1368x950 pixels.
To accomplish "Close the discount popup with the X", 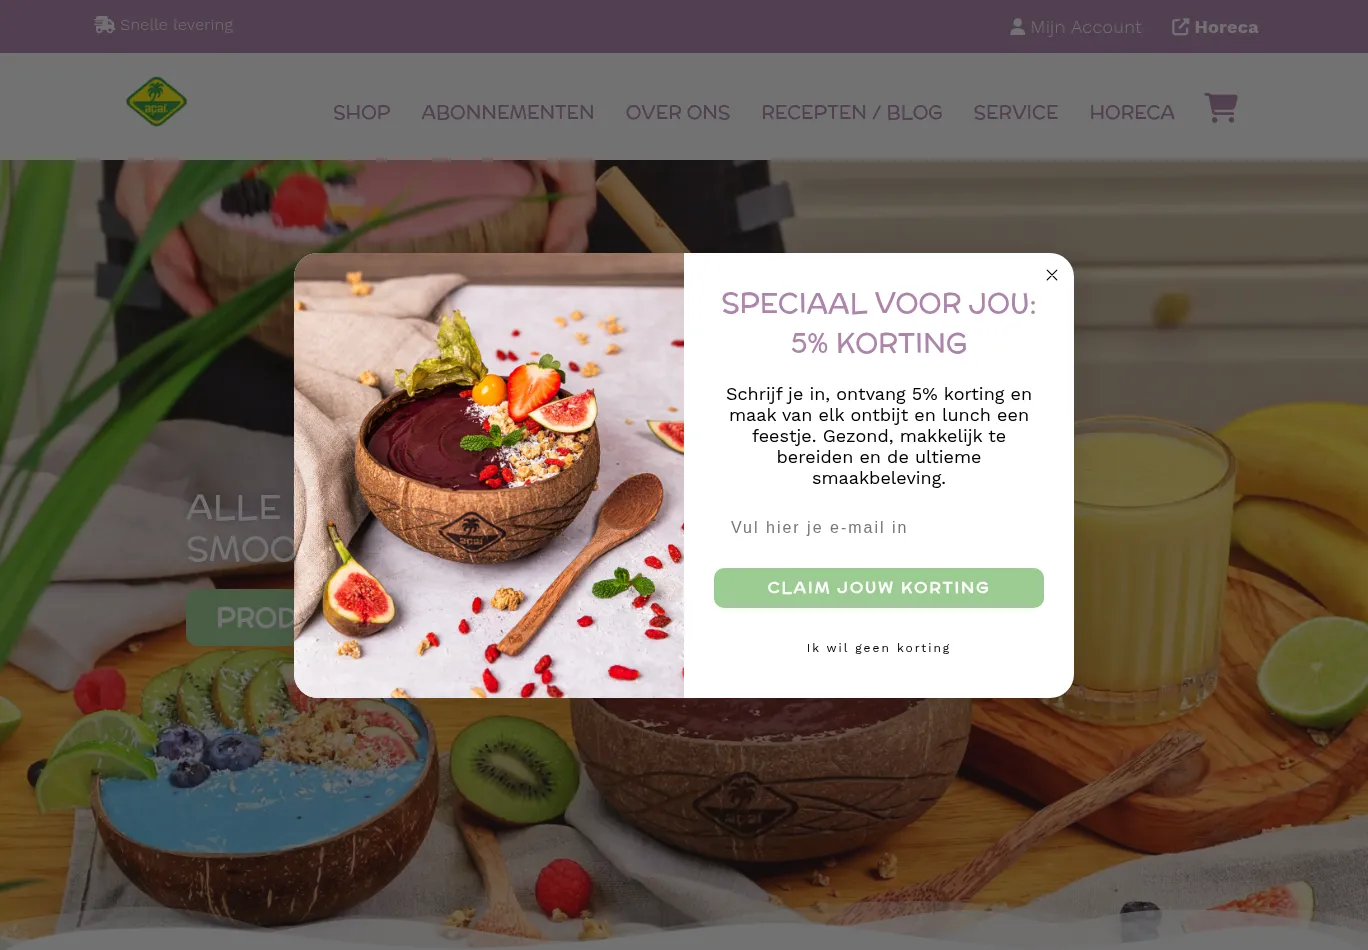I will point(1052,275).
